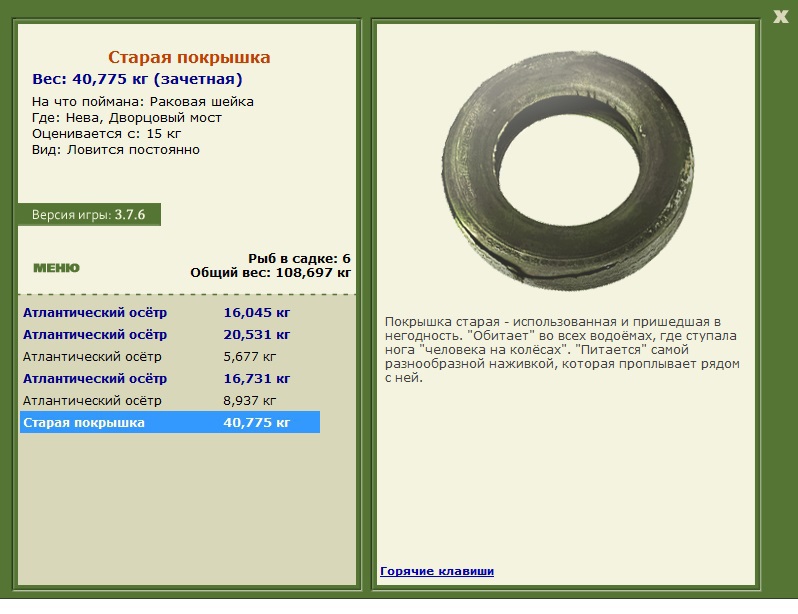Click the Рыб в садке: 6 text
The image size is (798, 614).
[x=299, y=259]
